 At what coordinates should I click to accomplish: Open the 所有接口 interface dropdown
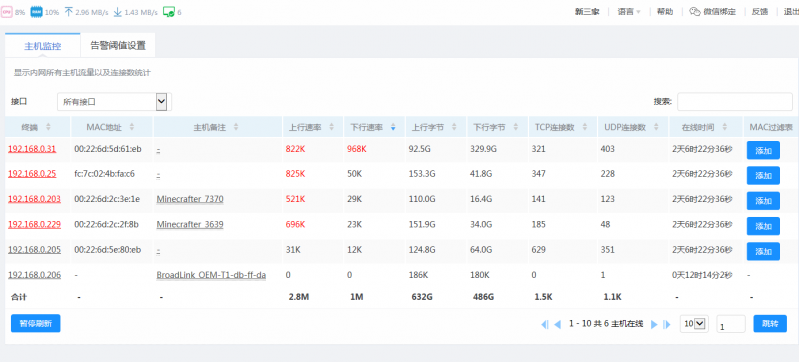[x=113, y=101]
